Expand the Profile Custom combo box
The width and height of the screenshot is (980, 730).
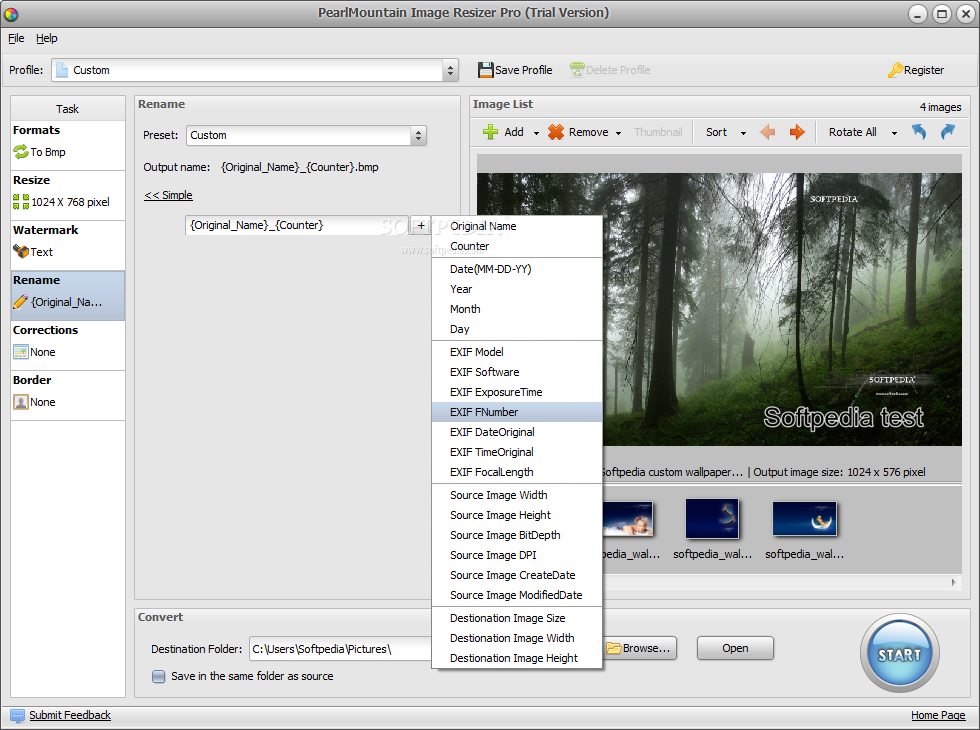(449, 70)
